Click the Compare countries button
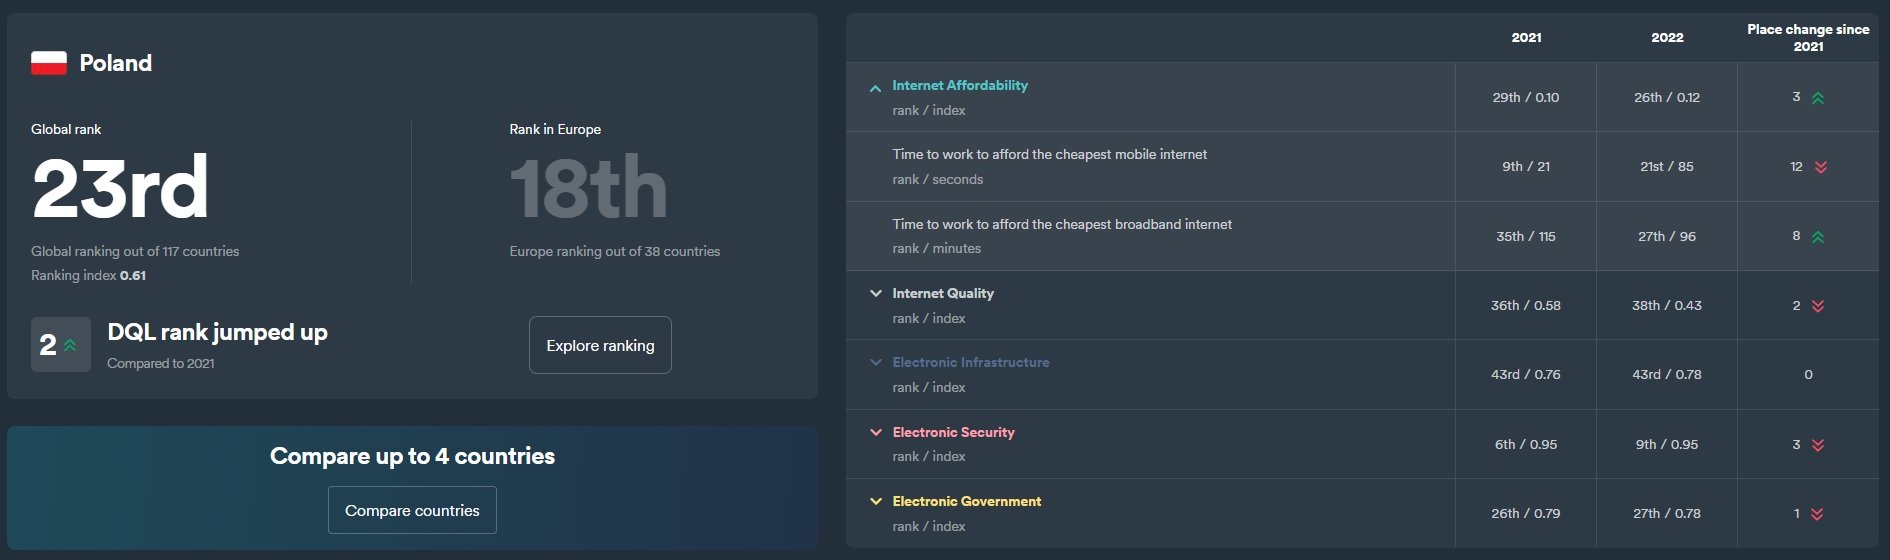1890x560 pixels. coord(412,510)
